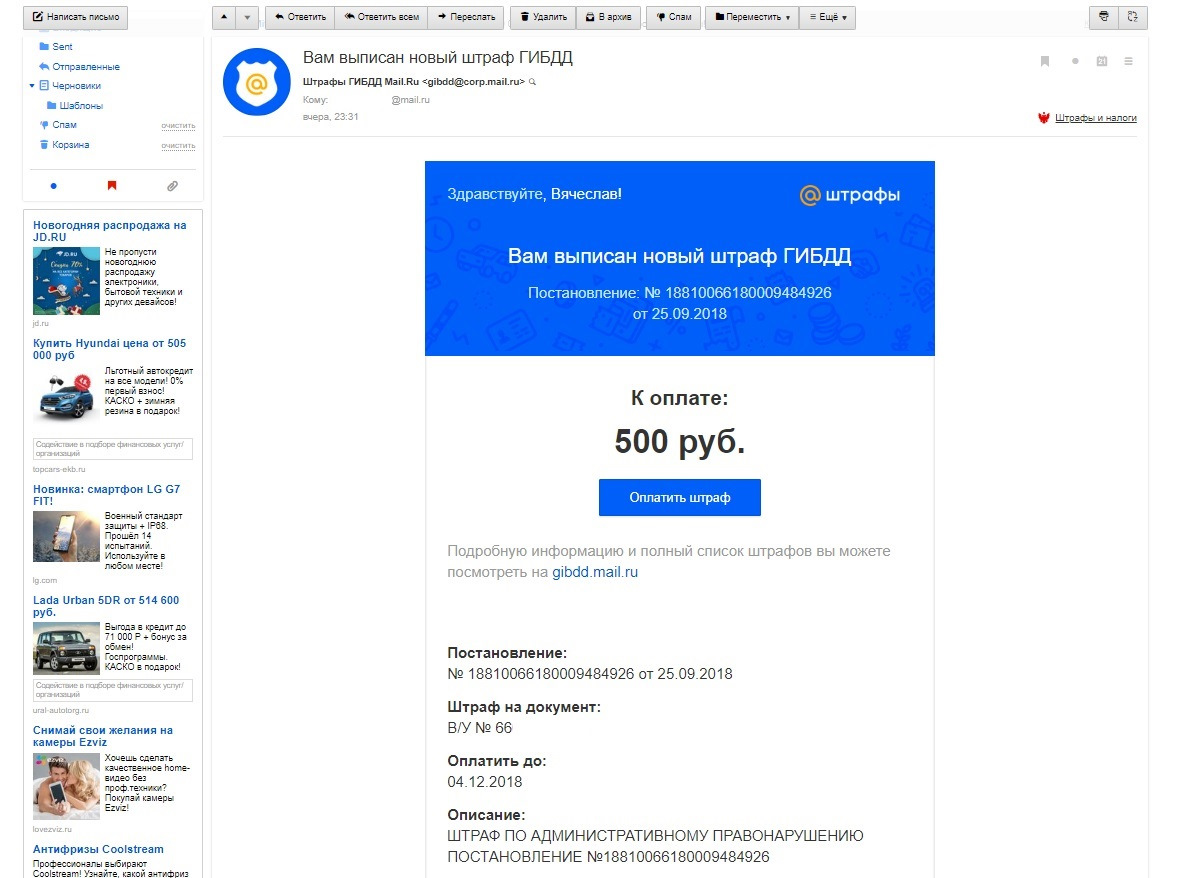This screenshot has height=878, width=1198.
Task: Open the Отправленные folder
Action: click(x=86, y=66)
